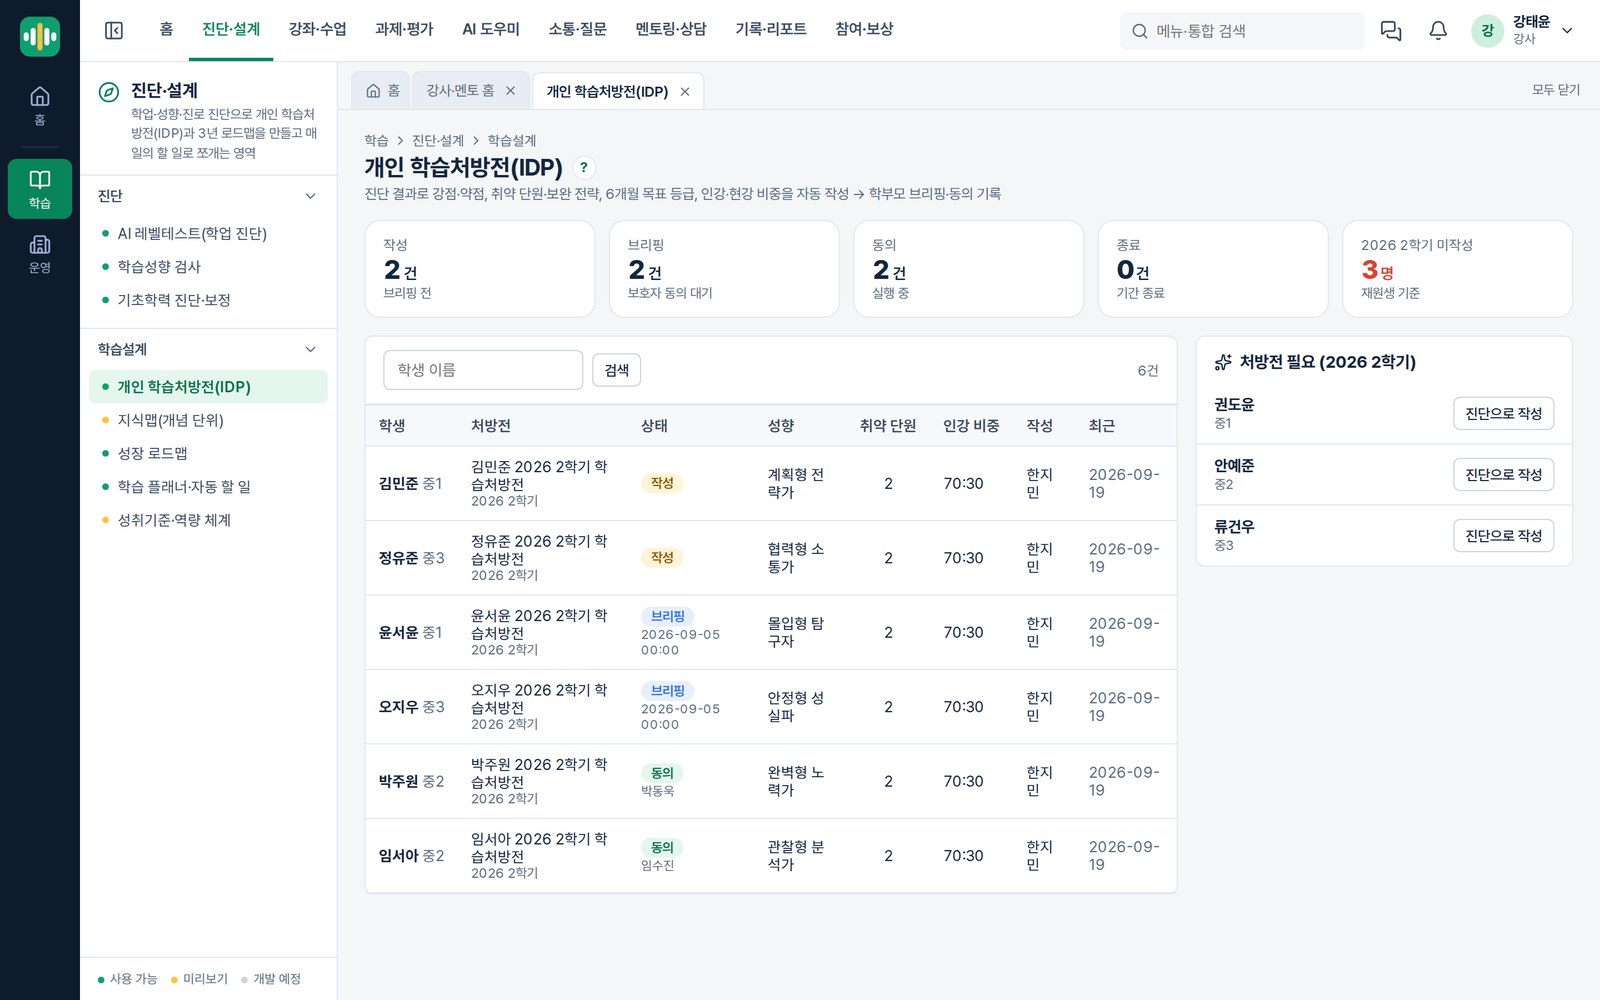Click the 검색 button
This screenshot has width=1600, height=1000.
pos(617,370)
